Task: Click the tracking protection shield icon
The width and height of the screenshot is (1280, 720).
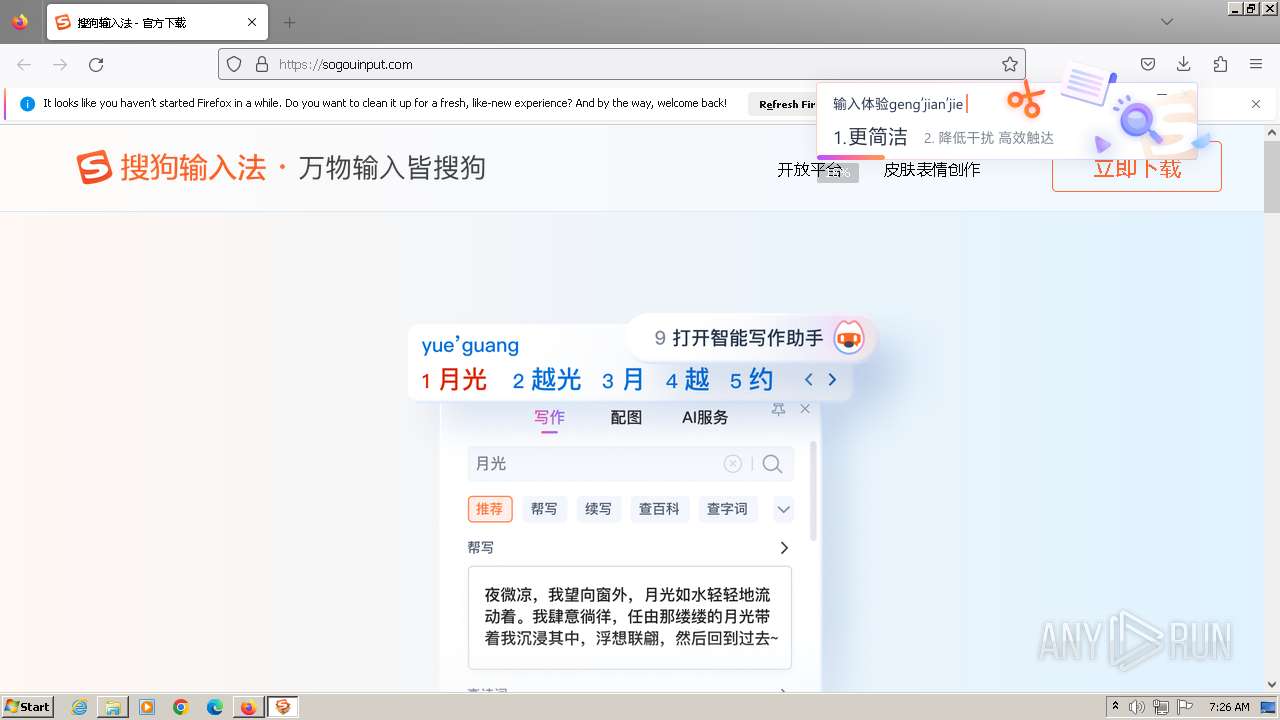Action: [234, 64]
